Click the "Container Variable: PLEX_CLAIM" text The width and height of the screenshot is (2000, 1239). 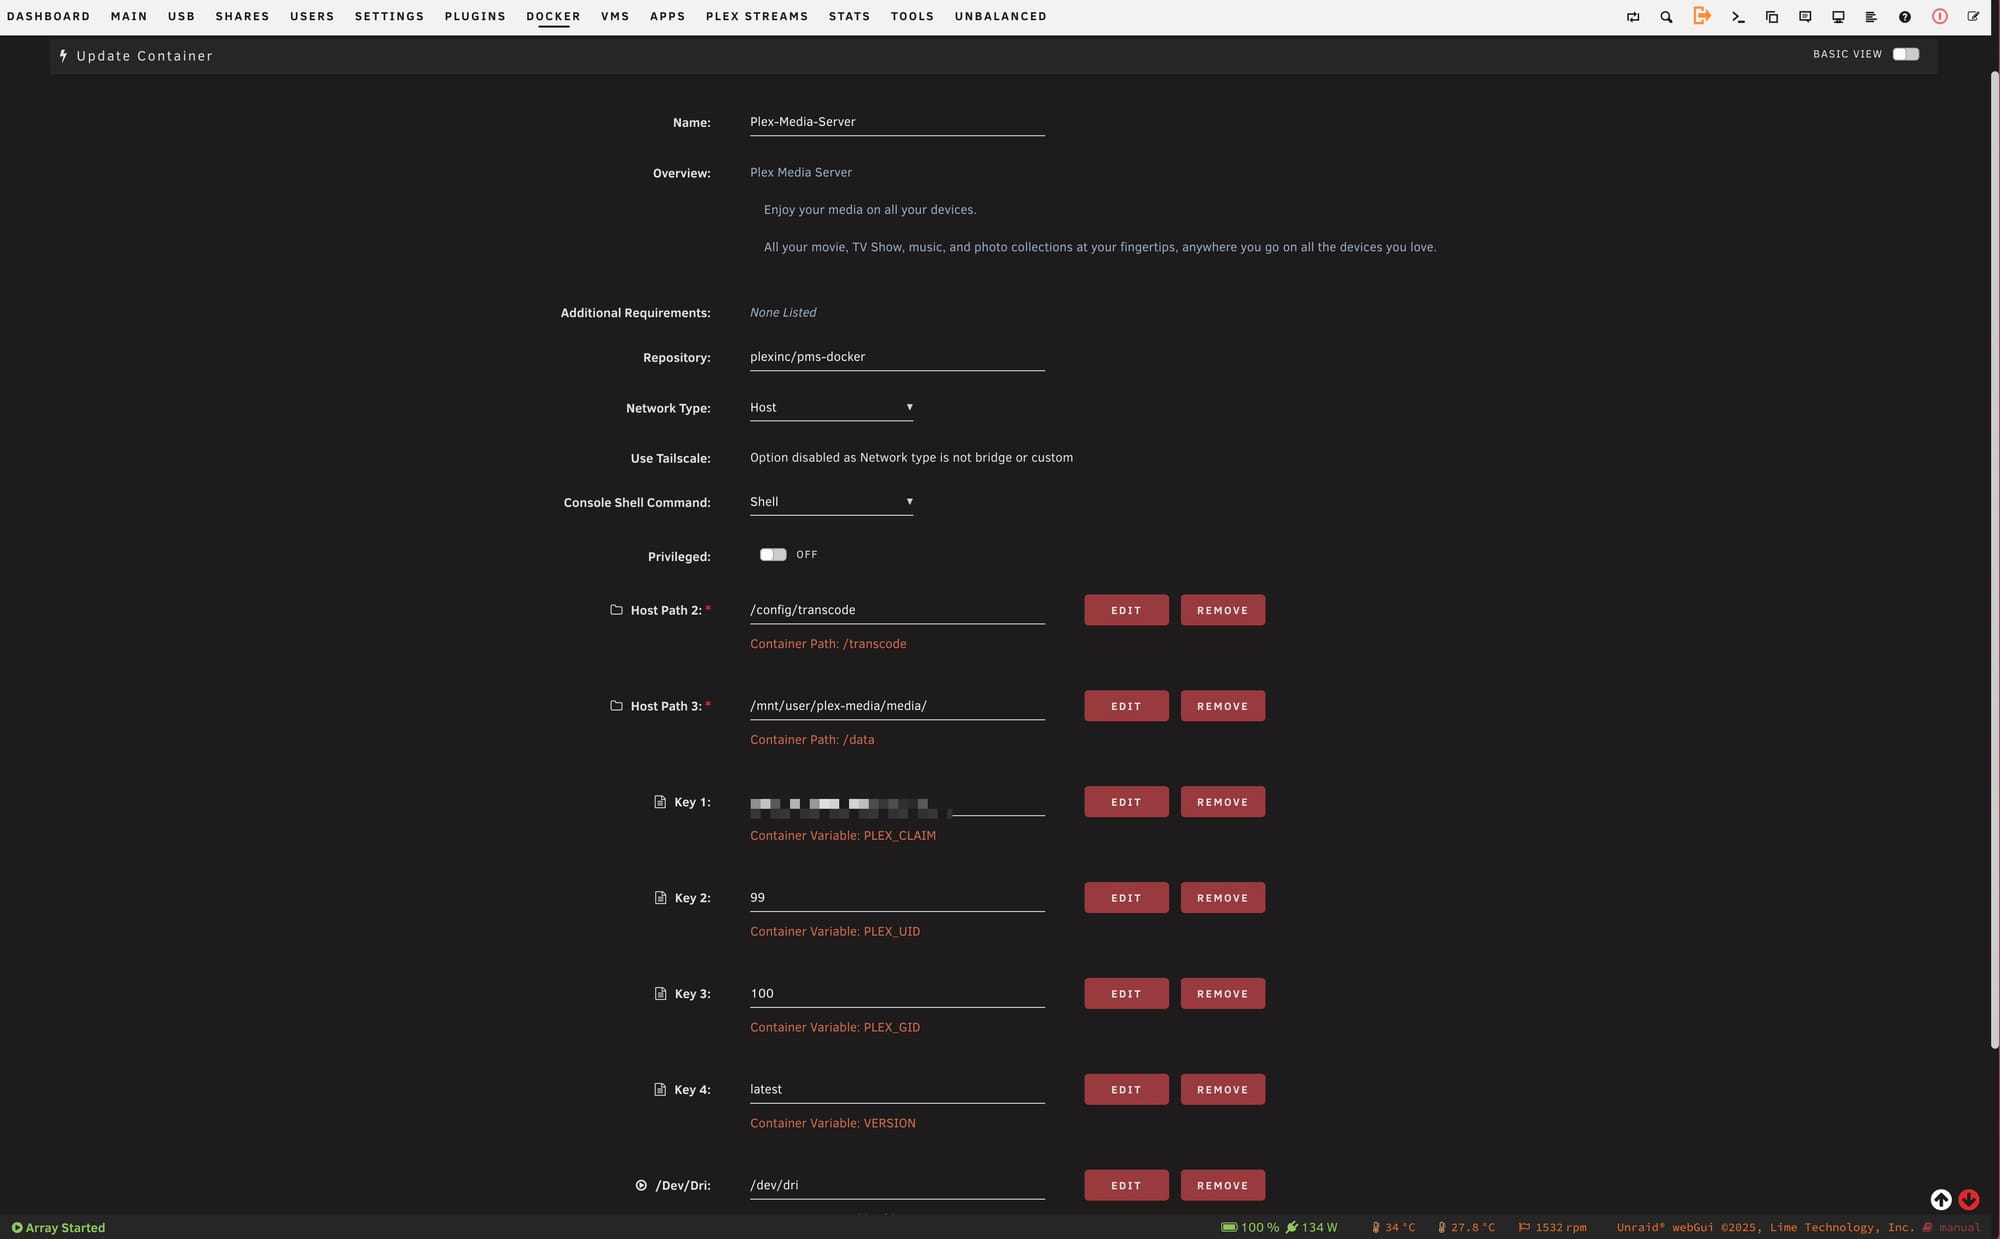(843, 835)
